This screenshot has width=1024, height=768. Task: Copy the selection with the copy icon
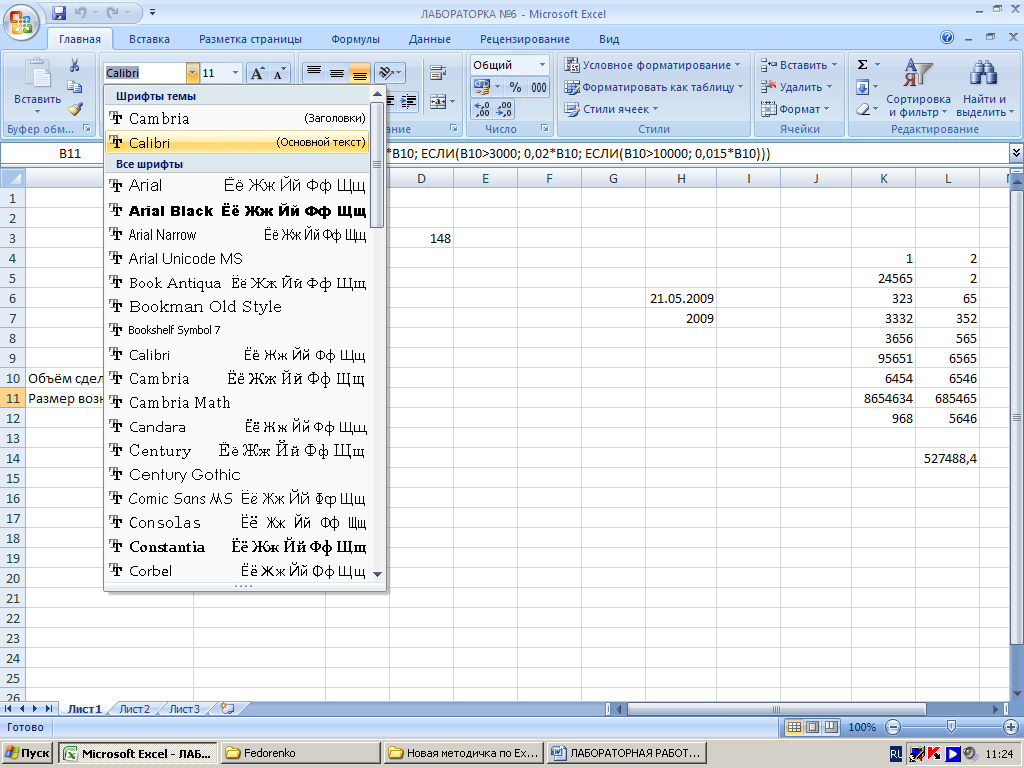(x=74, y=86)
